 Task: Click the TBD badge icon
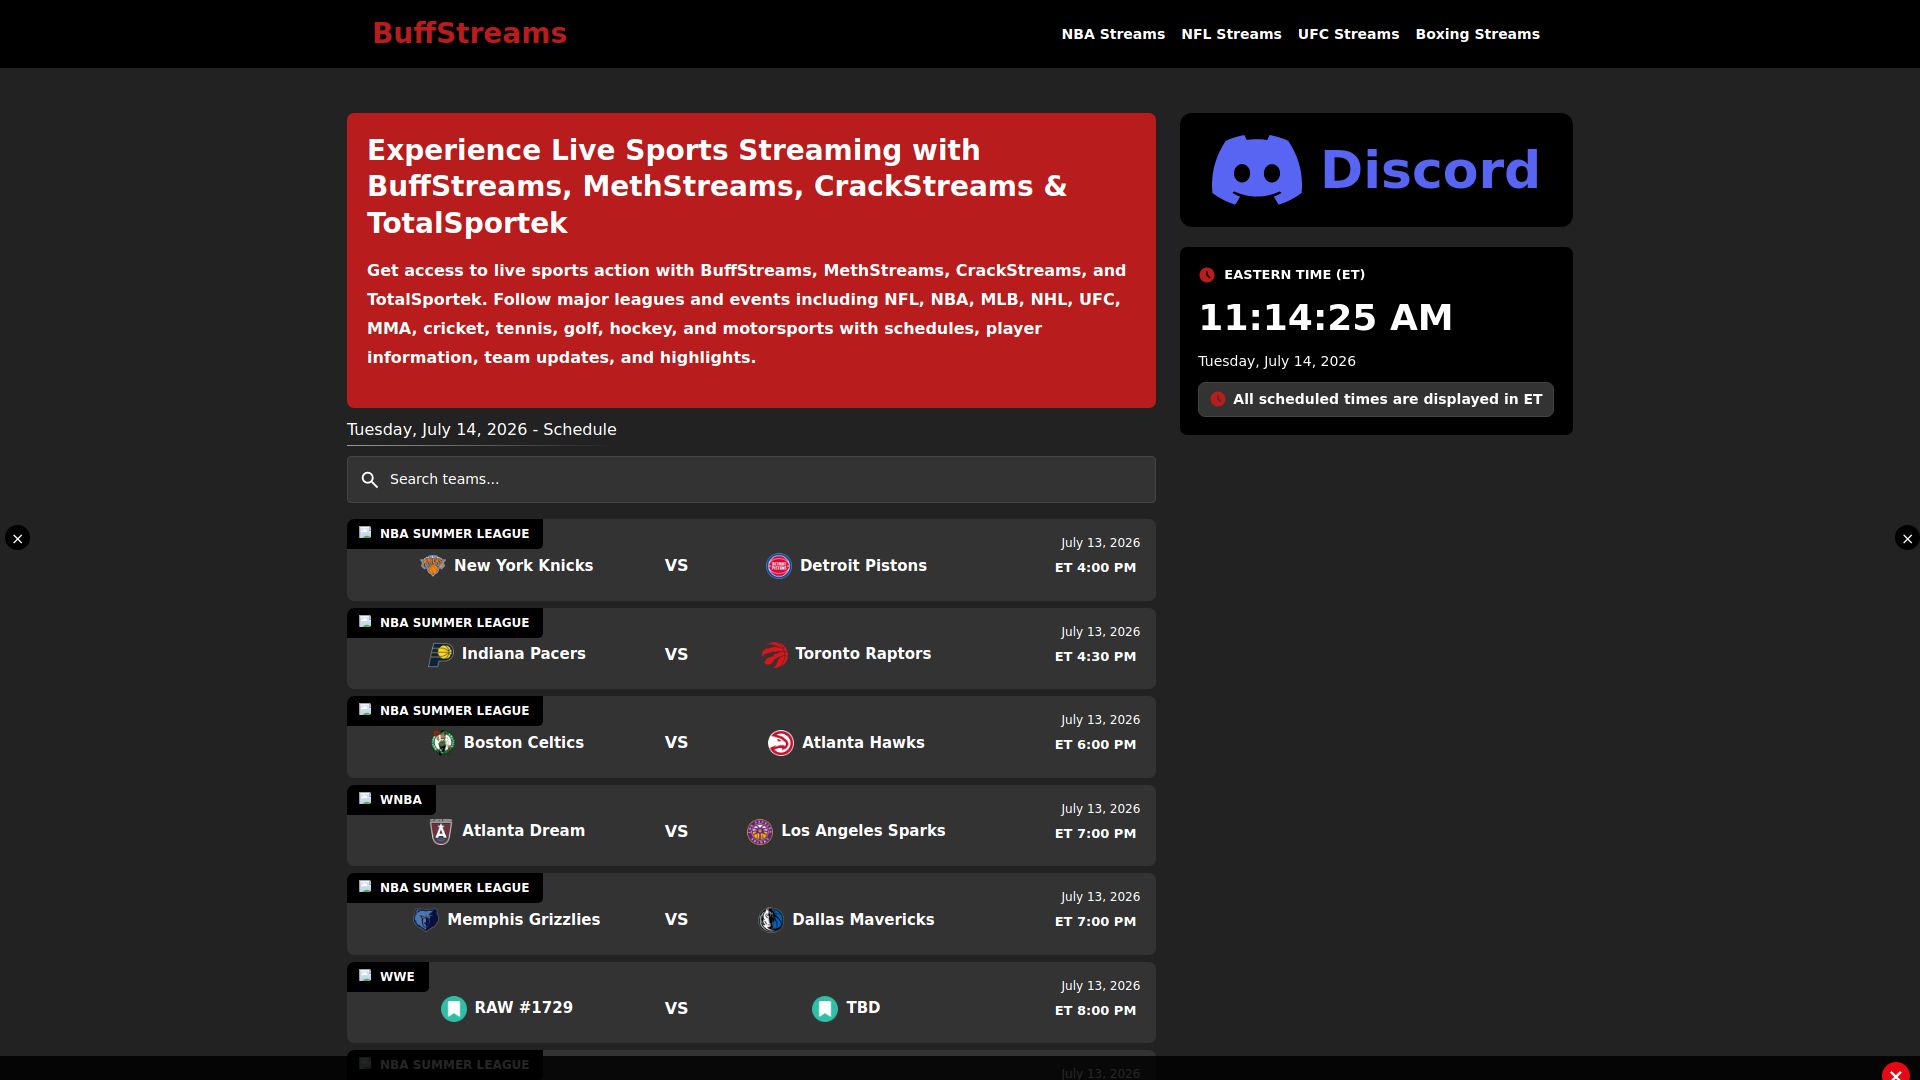click(825, 1008)
